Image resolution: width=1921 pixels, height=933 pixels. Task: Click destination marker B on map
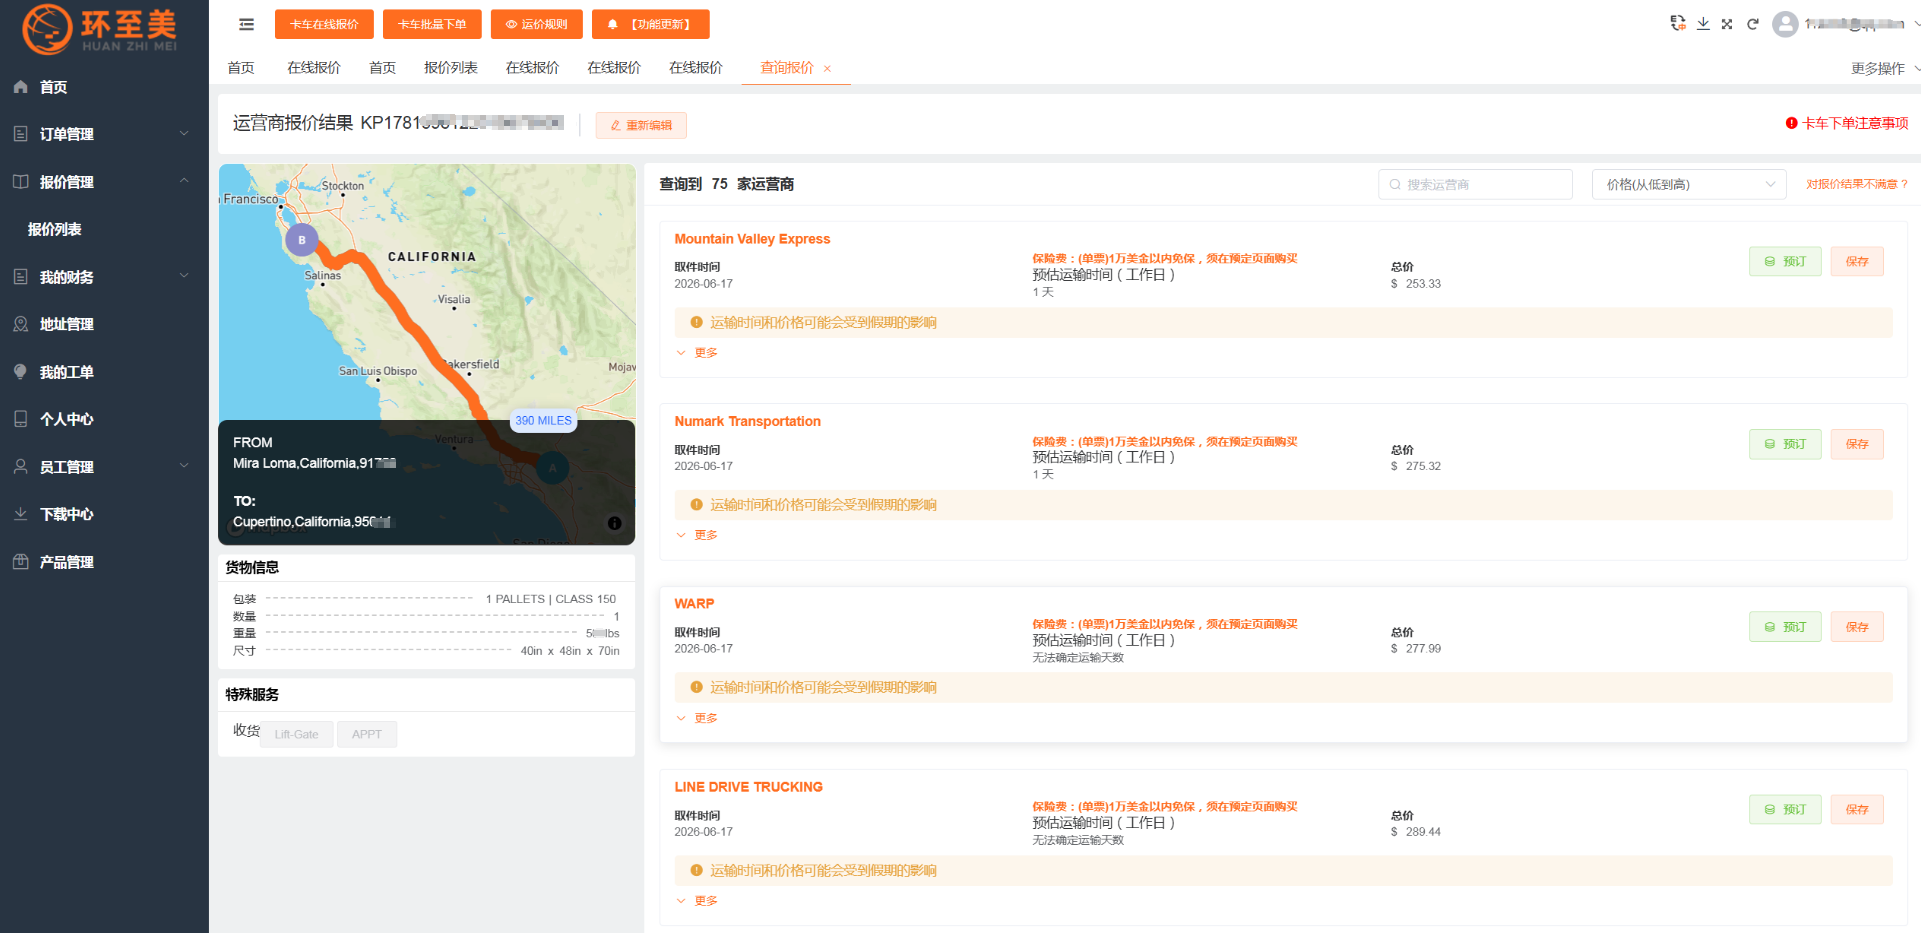point(302,240)
